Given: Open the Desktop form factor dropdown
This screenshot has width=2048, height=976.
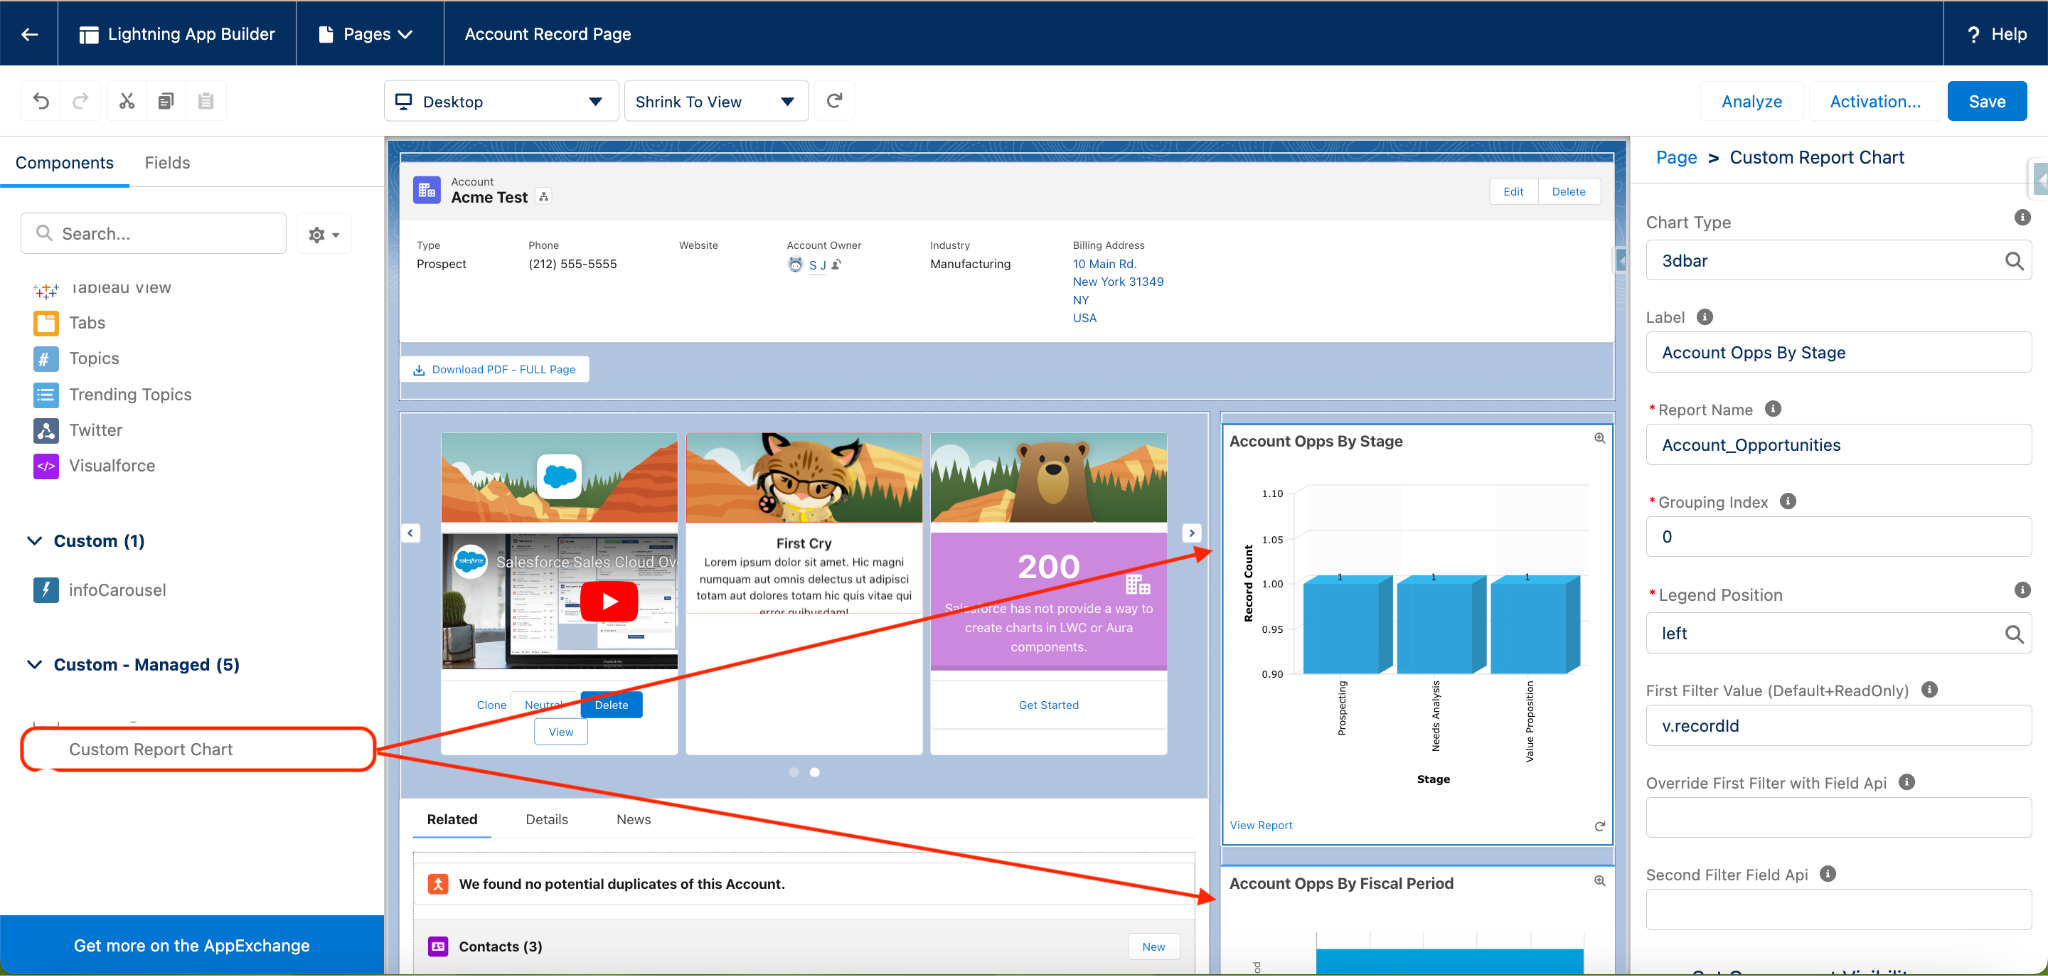Looking at the screenshot, I should coord(501,101).
